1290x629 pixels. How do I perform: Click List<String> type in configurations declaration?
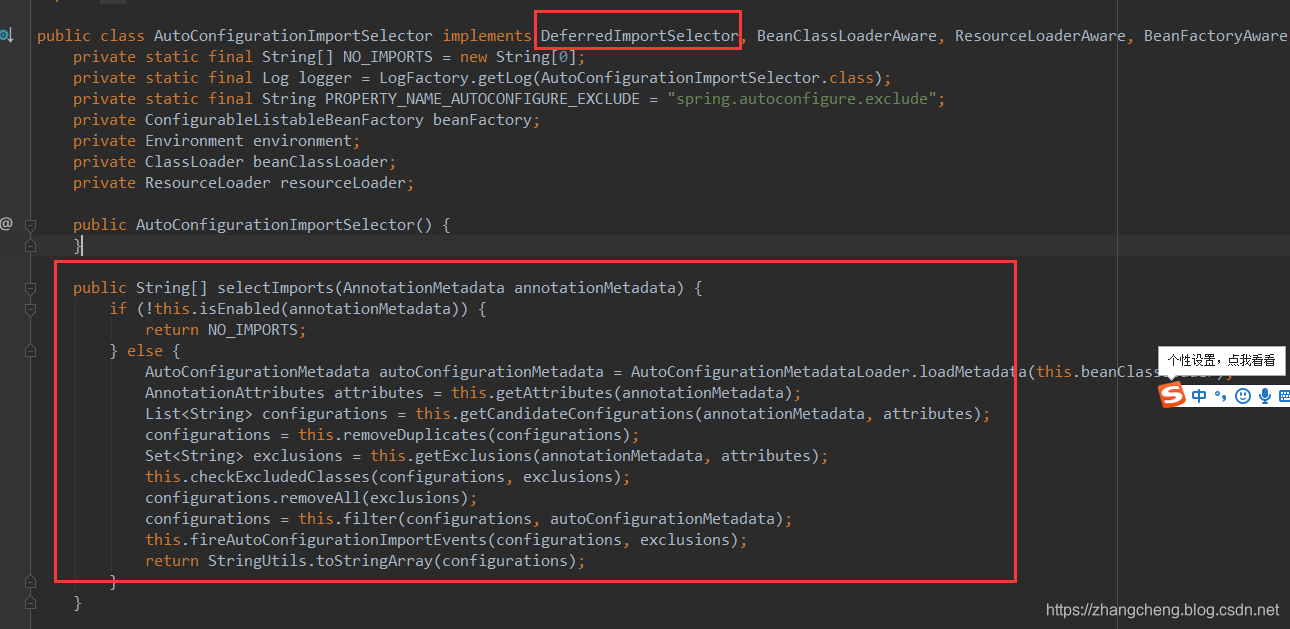tap(198, 413)
